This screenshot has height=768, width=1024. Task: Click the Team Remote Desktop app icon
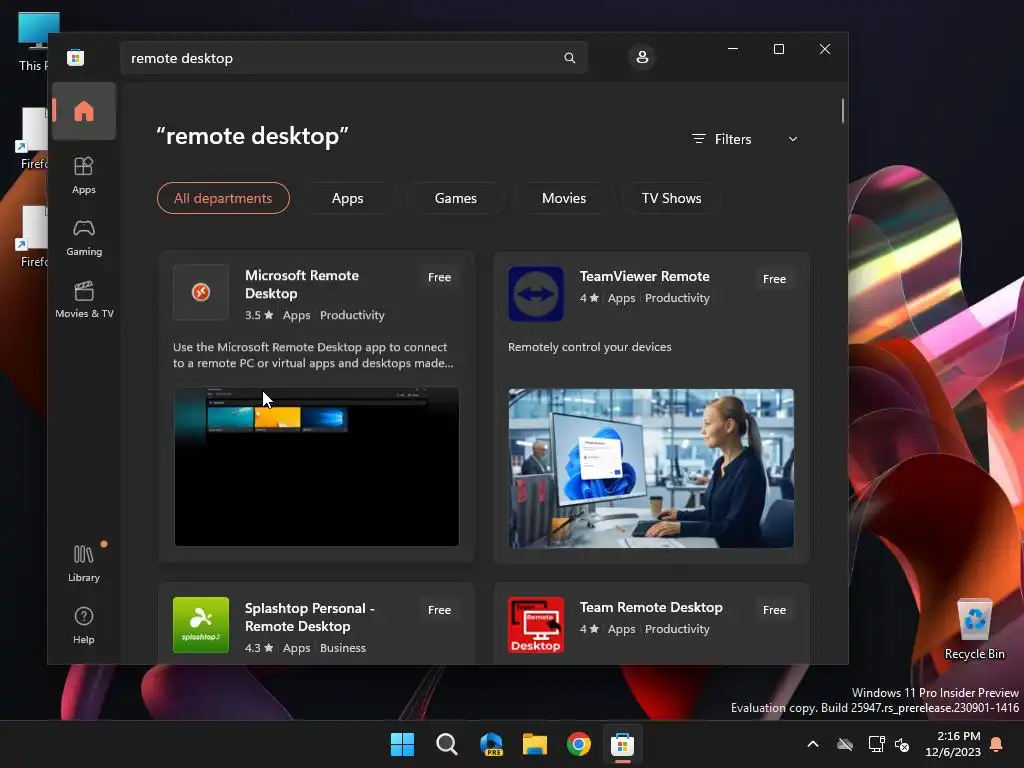[x=536, y=625]
